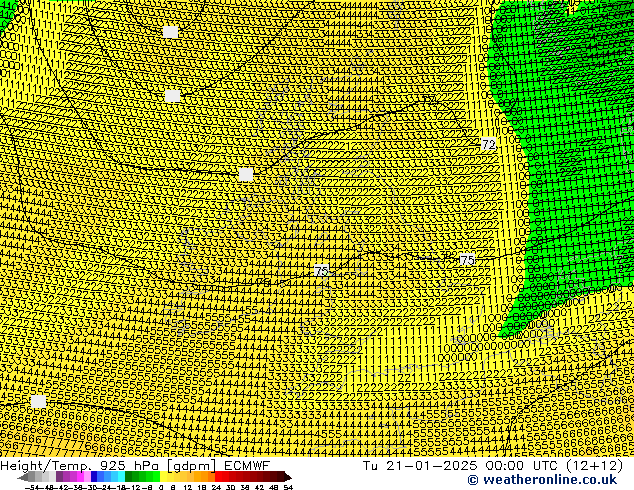Image resolution: width=634 pixels, height=490 pixels.
Task: Select the cyan legend color swatch
Action: (121, 476)
